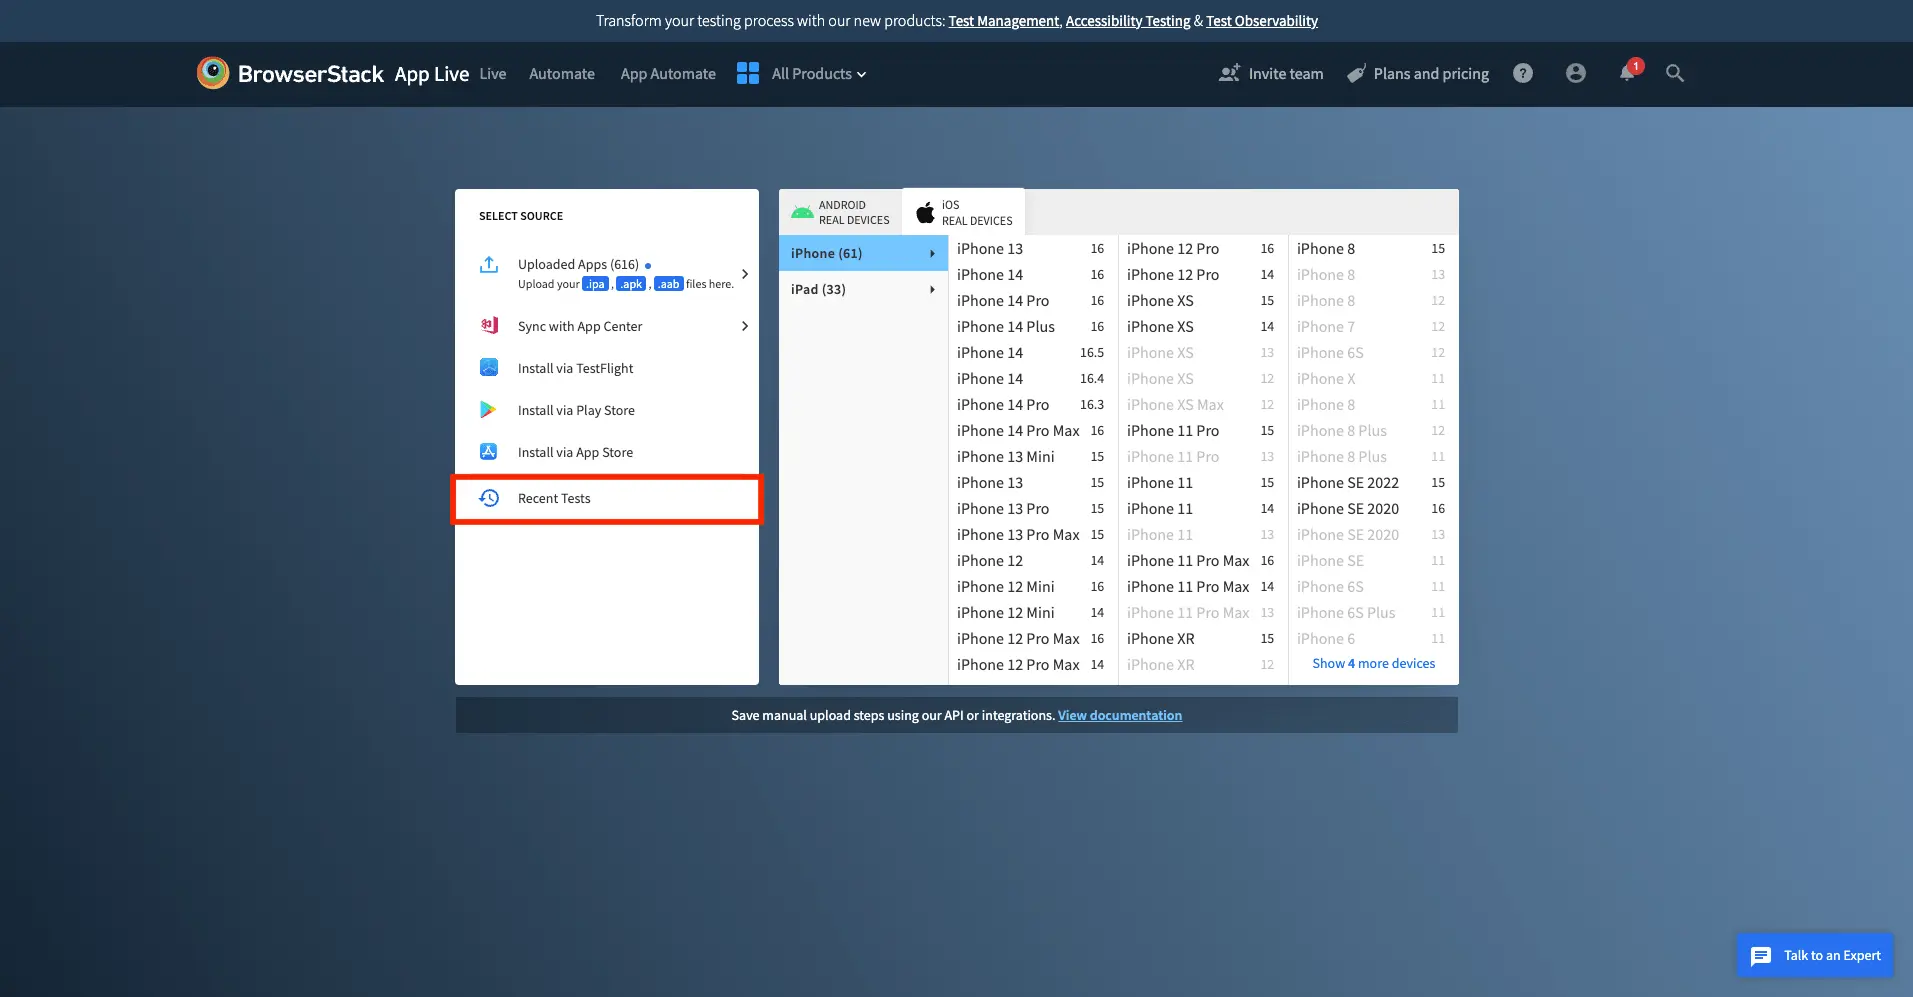The height and width of the screenshot is (997, 1913).
Task: Expand the iPad (33) device list
Action: point(862,289)
